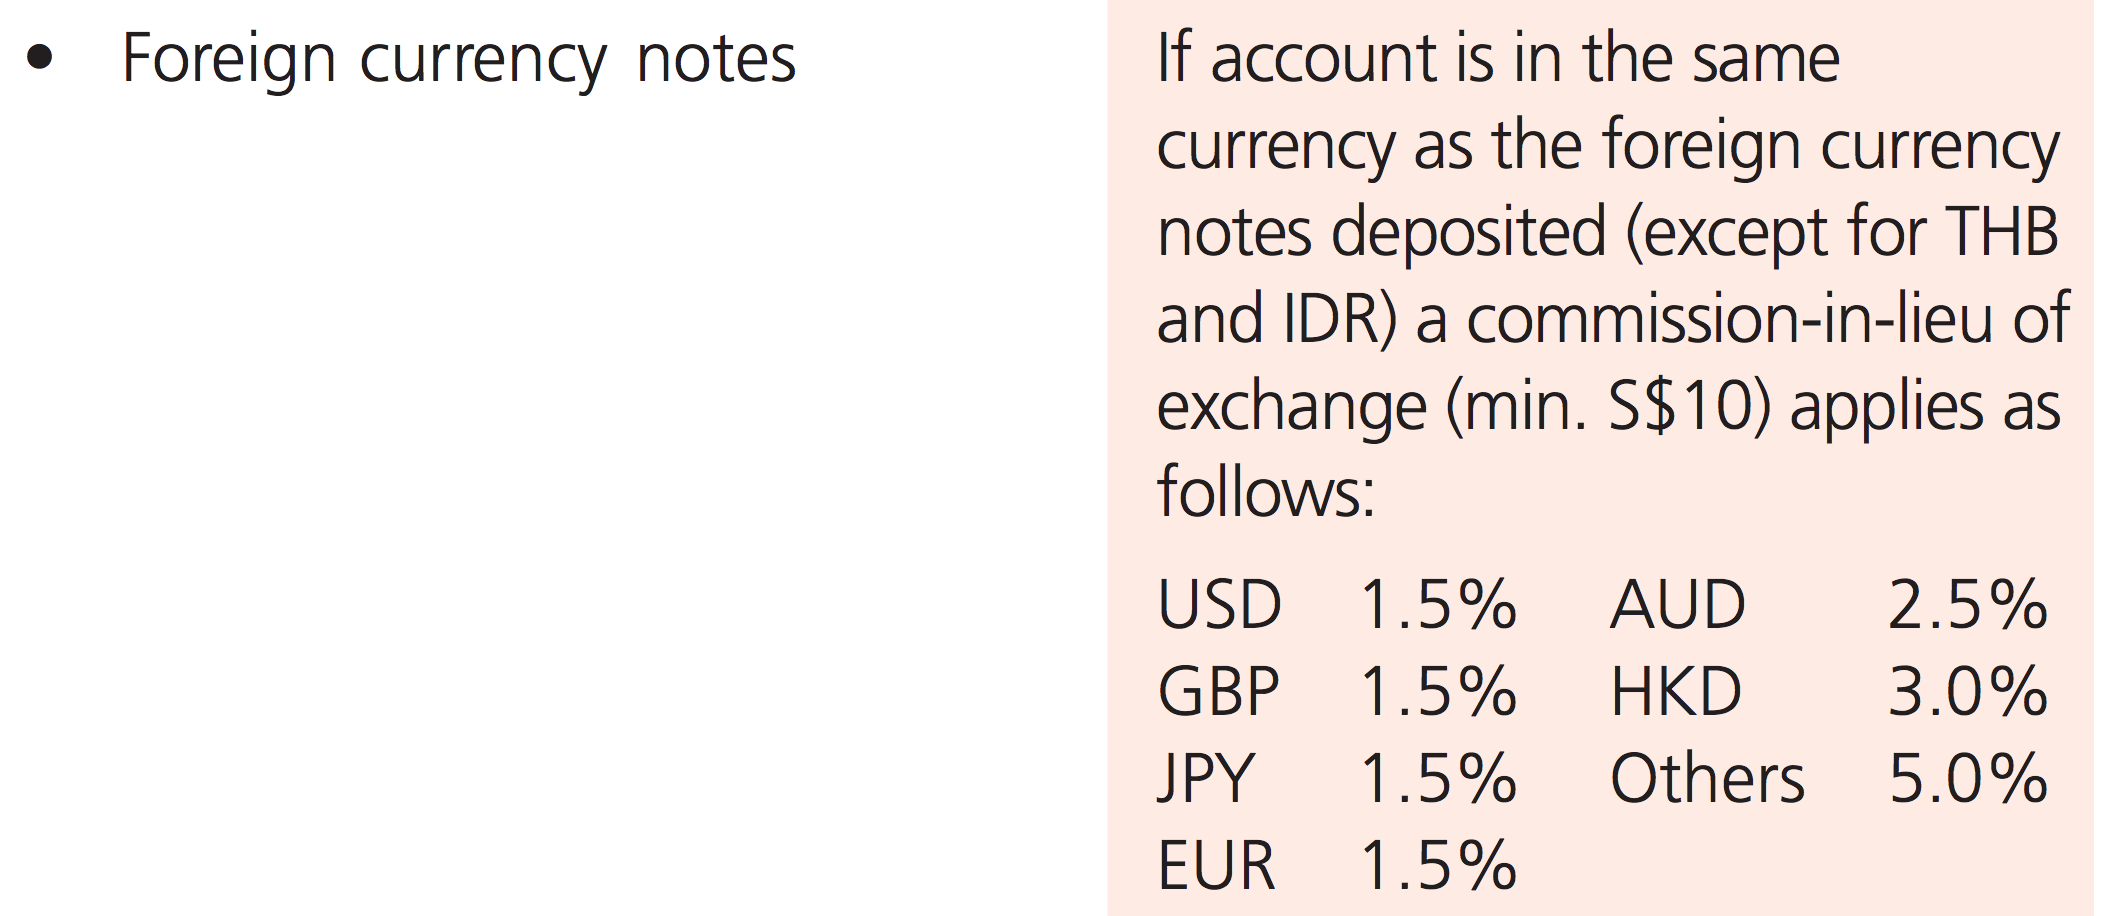
Task: Click the 2.5% rate for AUD
Action: point(1967,605)
